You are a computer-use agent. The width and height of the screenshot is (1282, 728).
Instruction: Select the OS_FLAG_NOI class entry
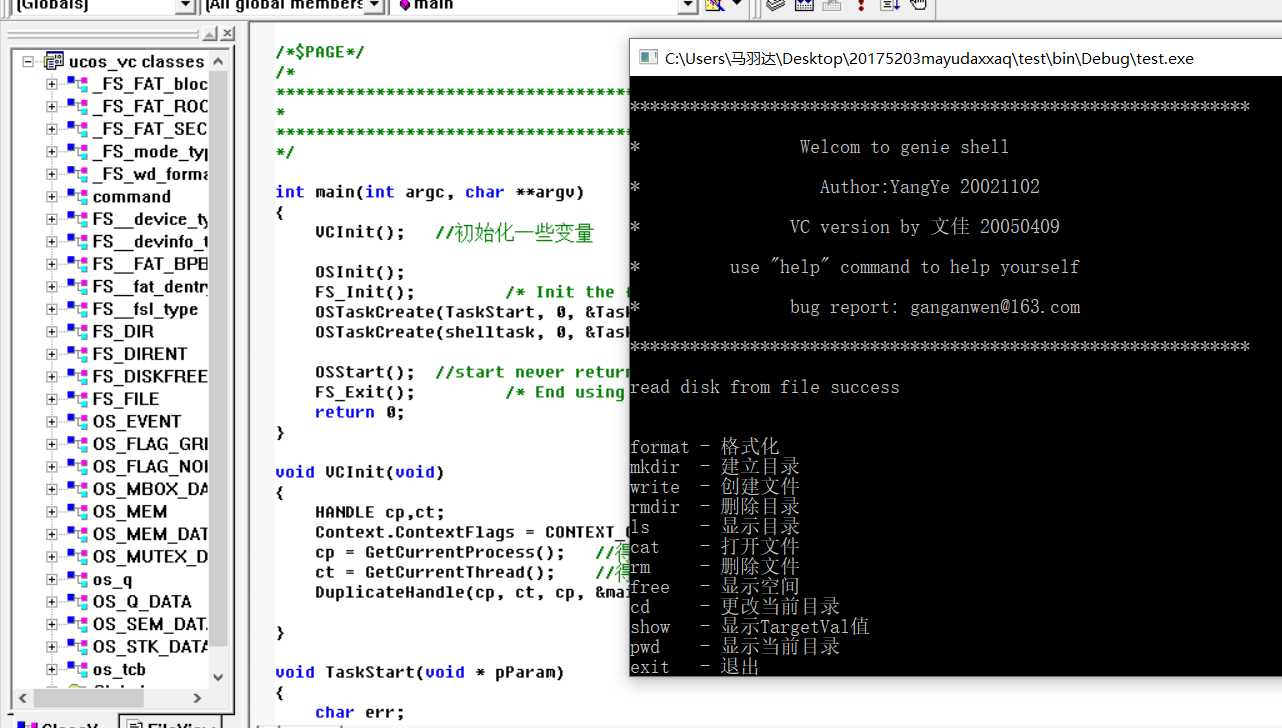[150, 466]
